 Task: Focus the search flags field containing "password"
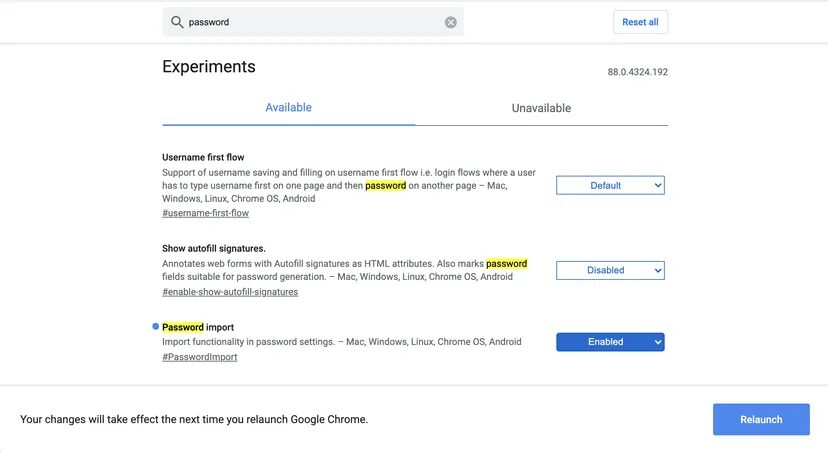310,22
